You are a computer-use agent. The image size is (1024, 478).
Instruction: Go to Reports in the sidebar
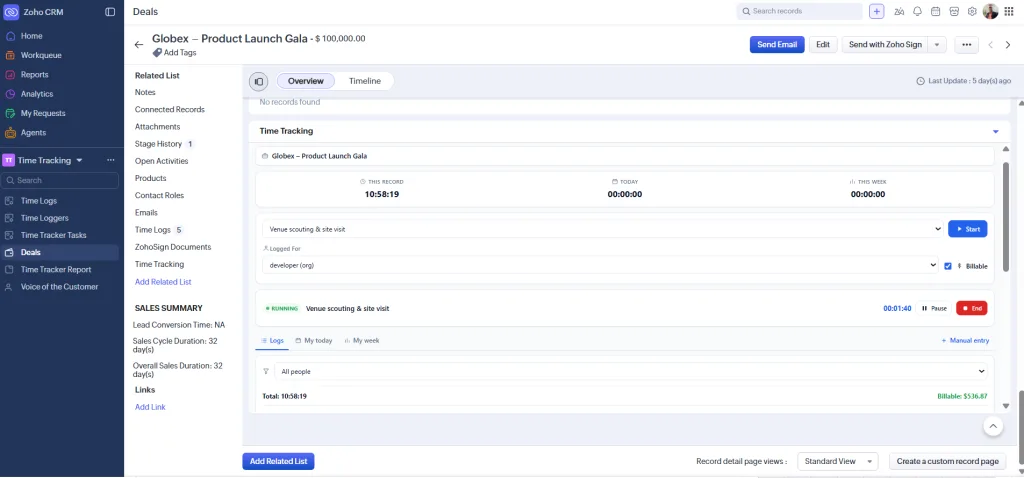[x=34, y=74]
